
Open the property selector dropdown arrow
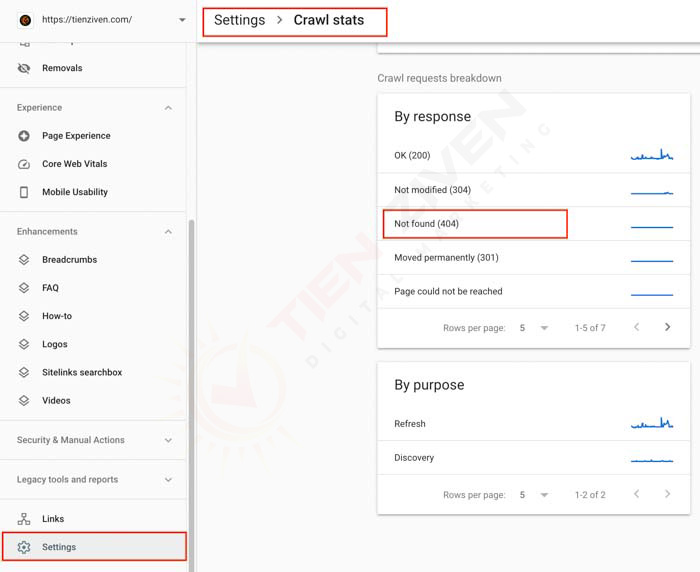click(182, 20)
